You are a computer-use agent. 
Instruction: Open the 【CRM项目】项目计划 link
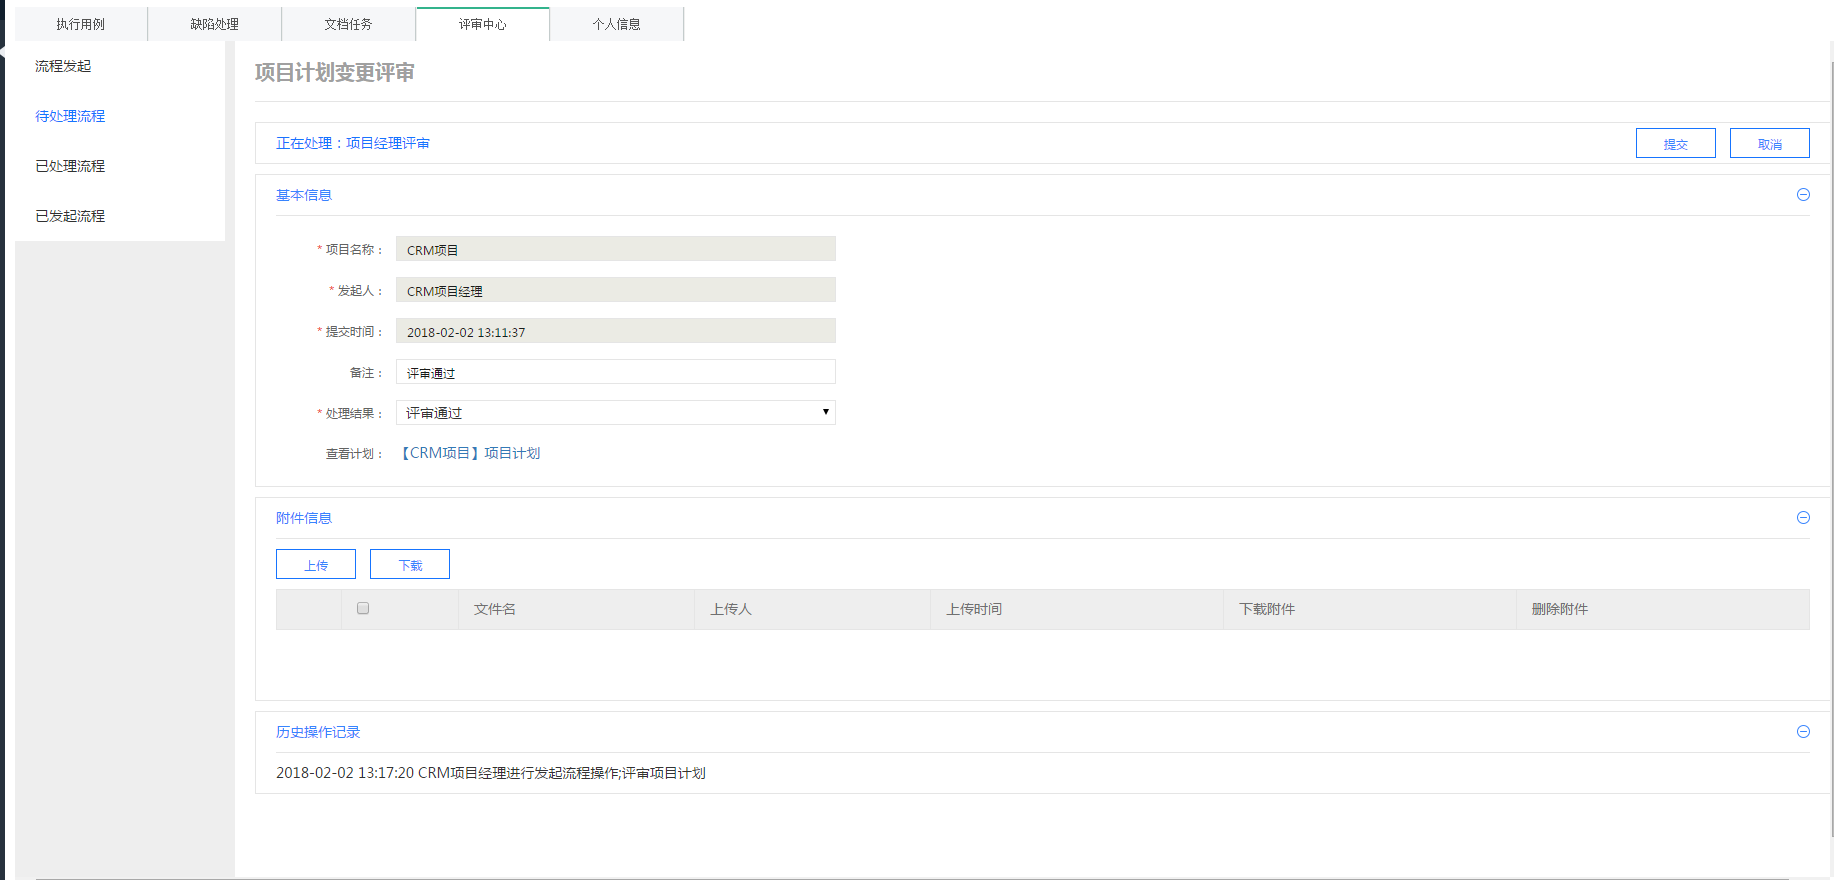[470, 453]
